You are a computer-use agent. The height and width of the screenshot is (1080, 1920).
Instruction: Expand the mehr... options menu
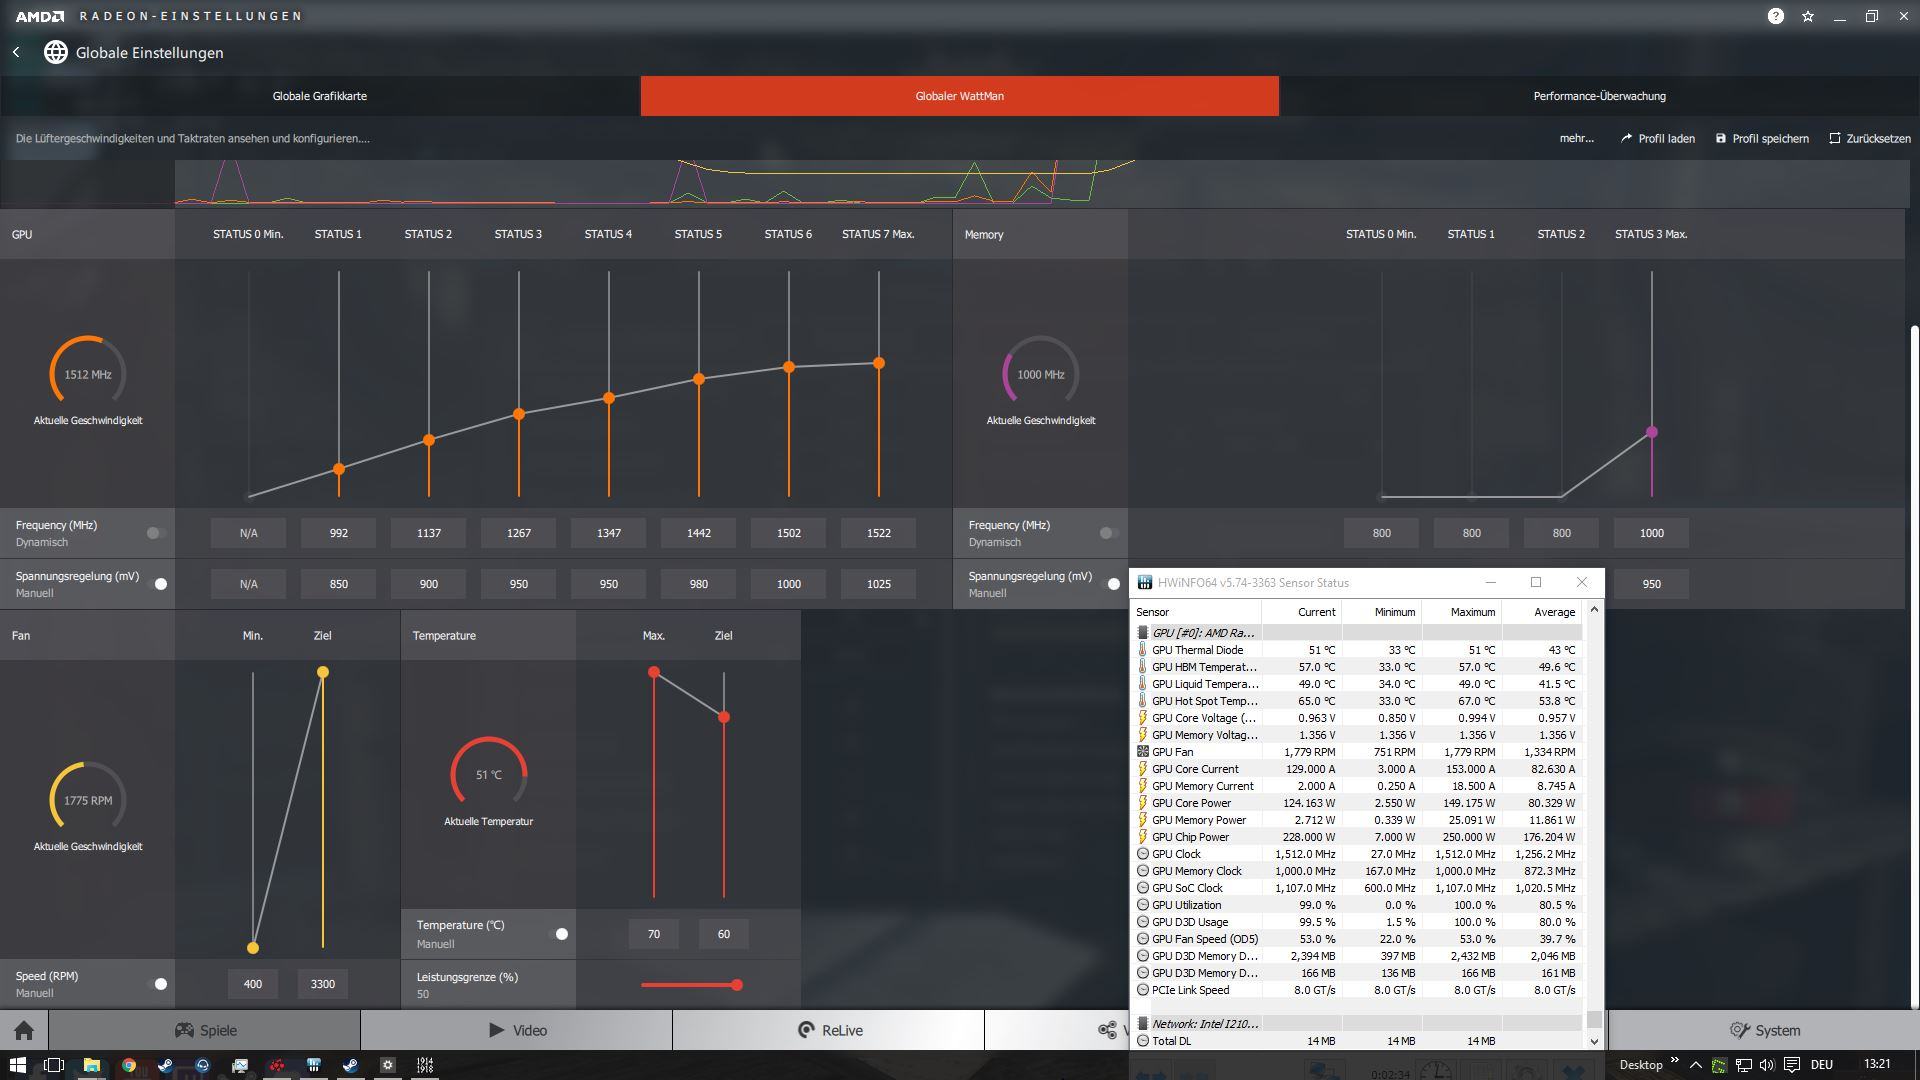1576,138
